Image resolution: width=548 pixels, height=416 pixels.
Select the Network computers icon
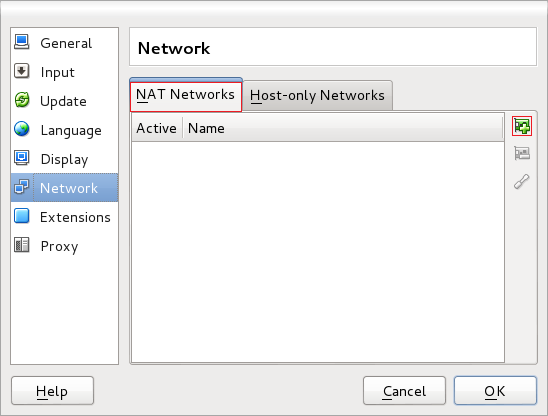tap(22, 187)
